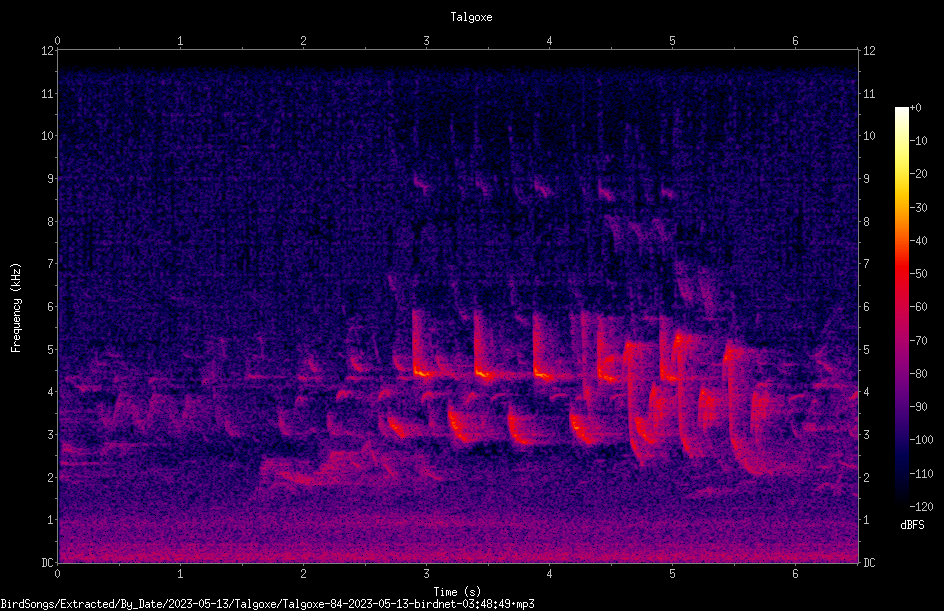Screen dimensions: 944x611
Task: Click the Time (s) axis label
Action: [457, 592]
